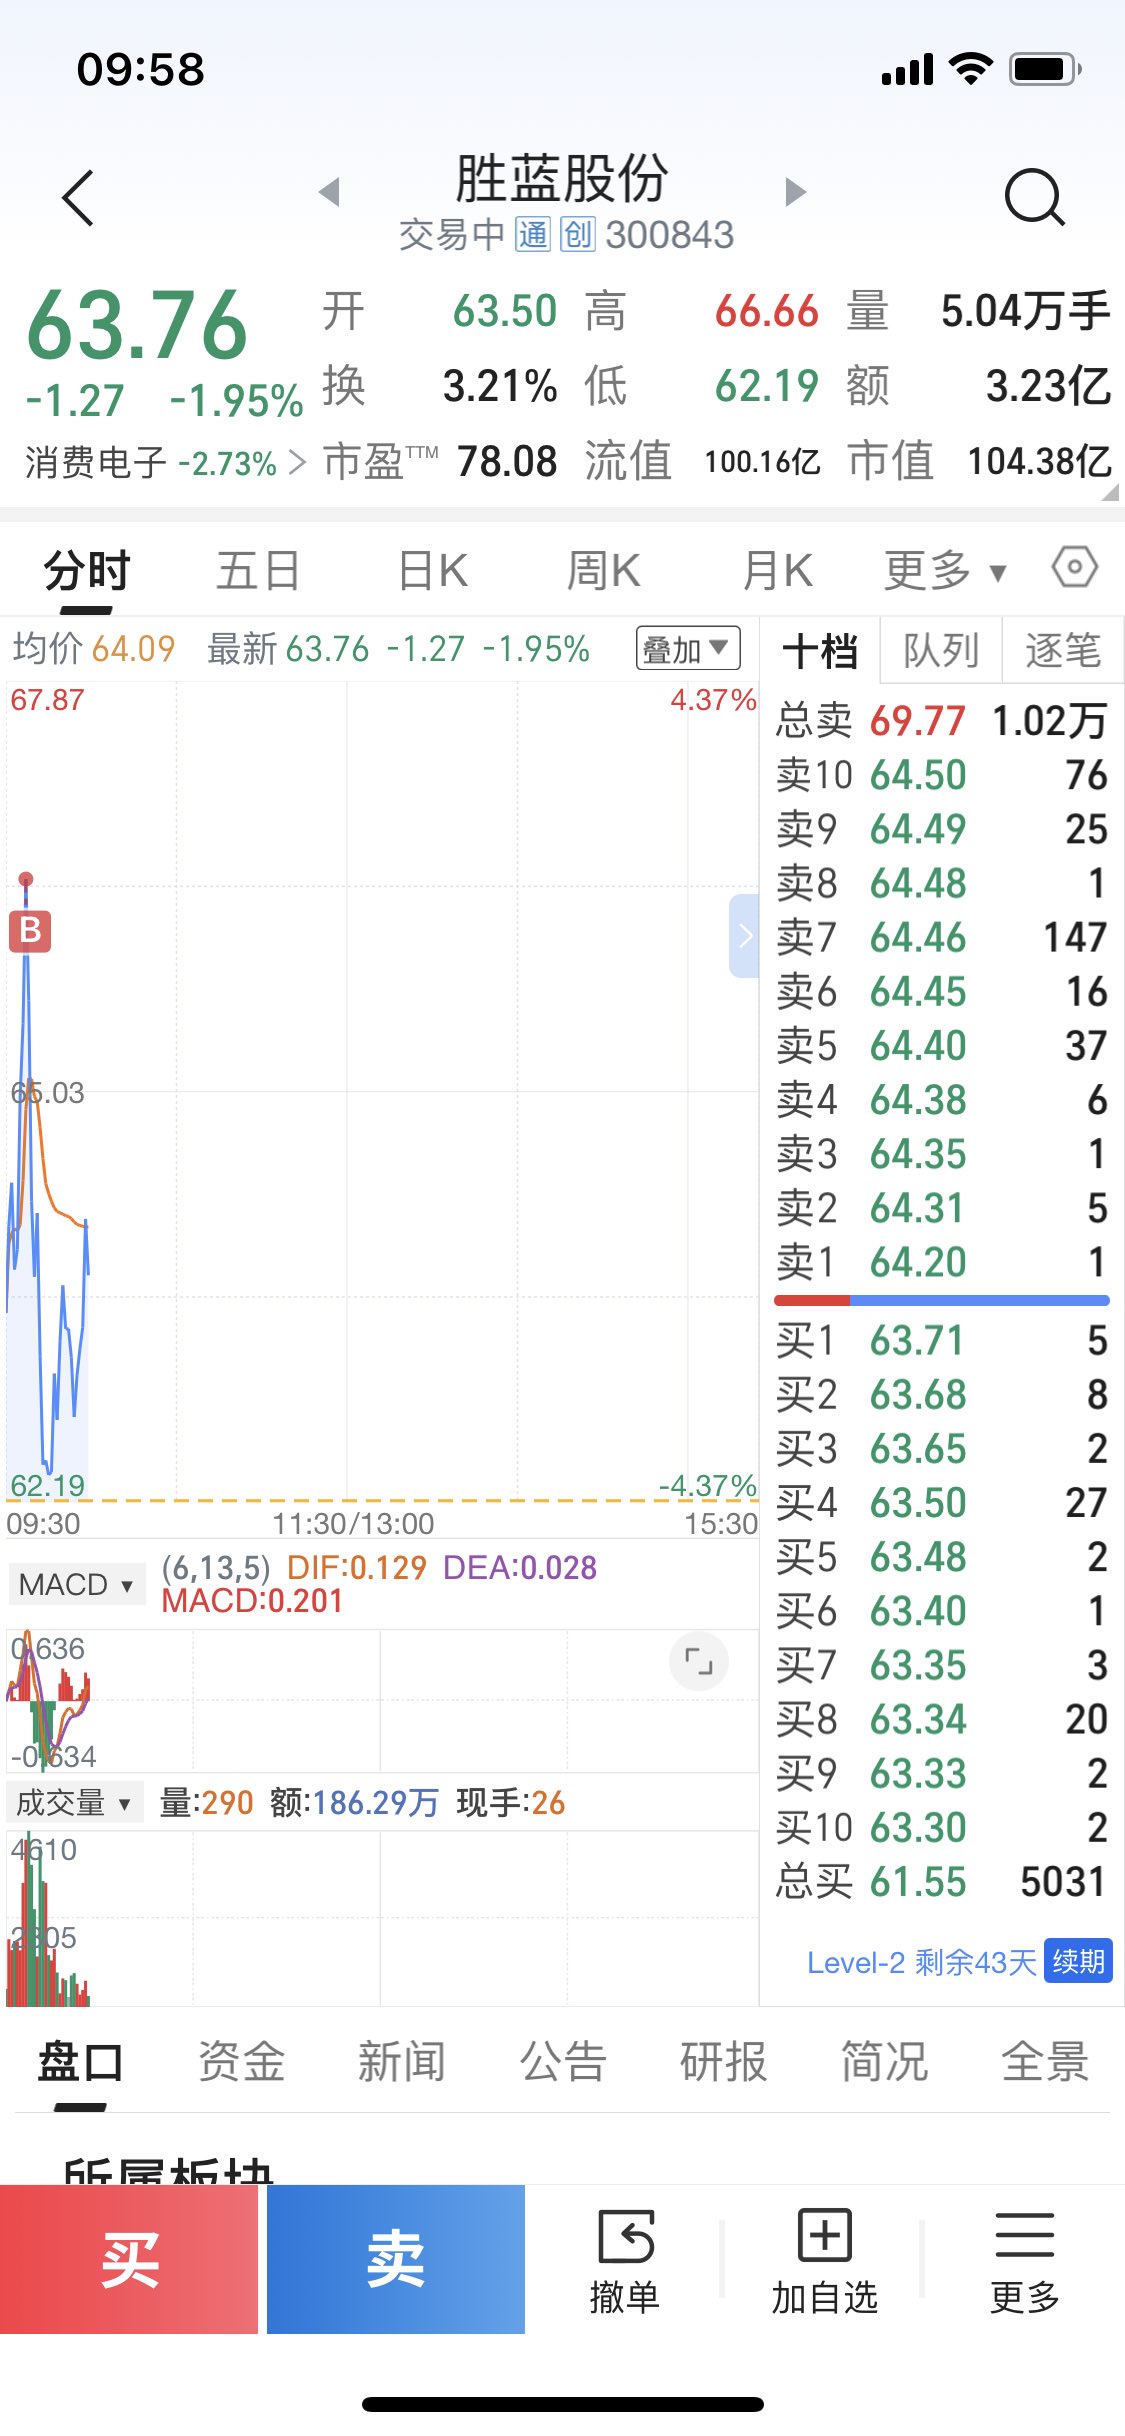Select 买1 price 63.71 row
This screenshot has height=2436, width=1125.
point(942,1340)
